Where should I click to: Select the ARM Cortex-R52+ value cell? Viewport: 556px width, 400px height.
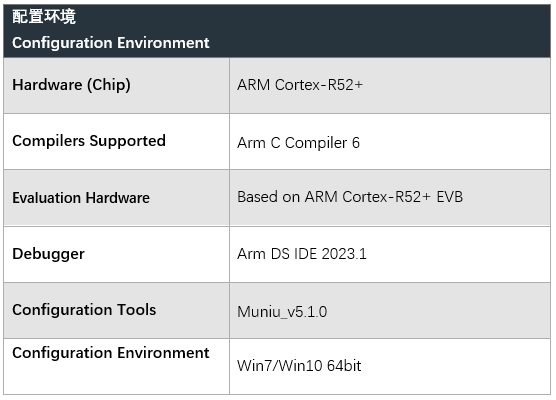tap(390, 85)
